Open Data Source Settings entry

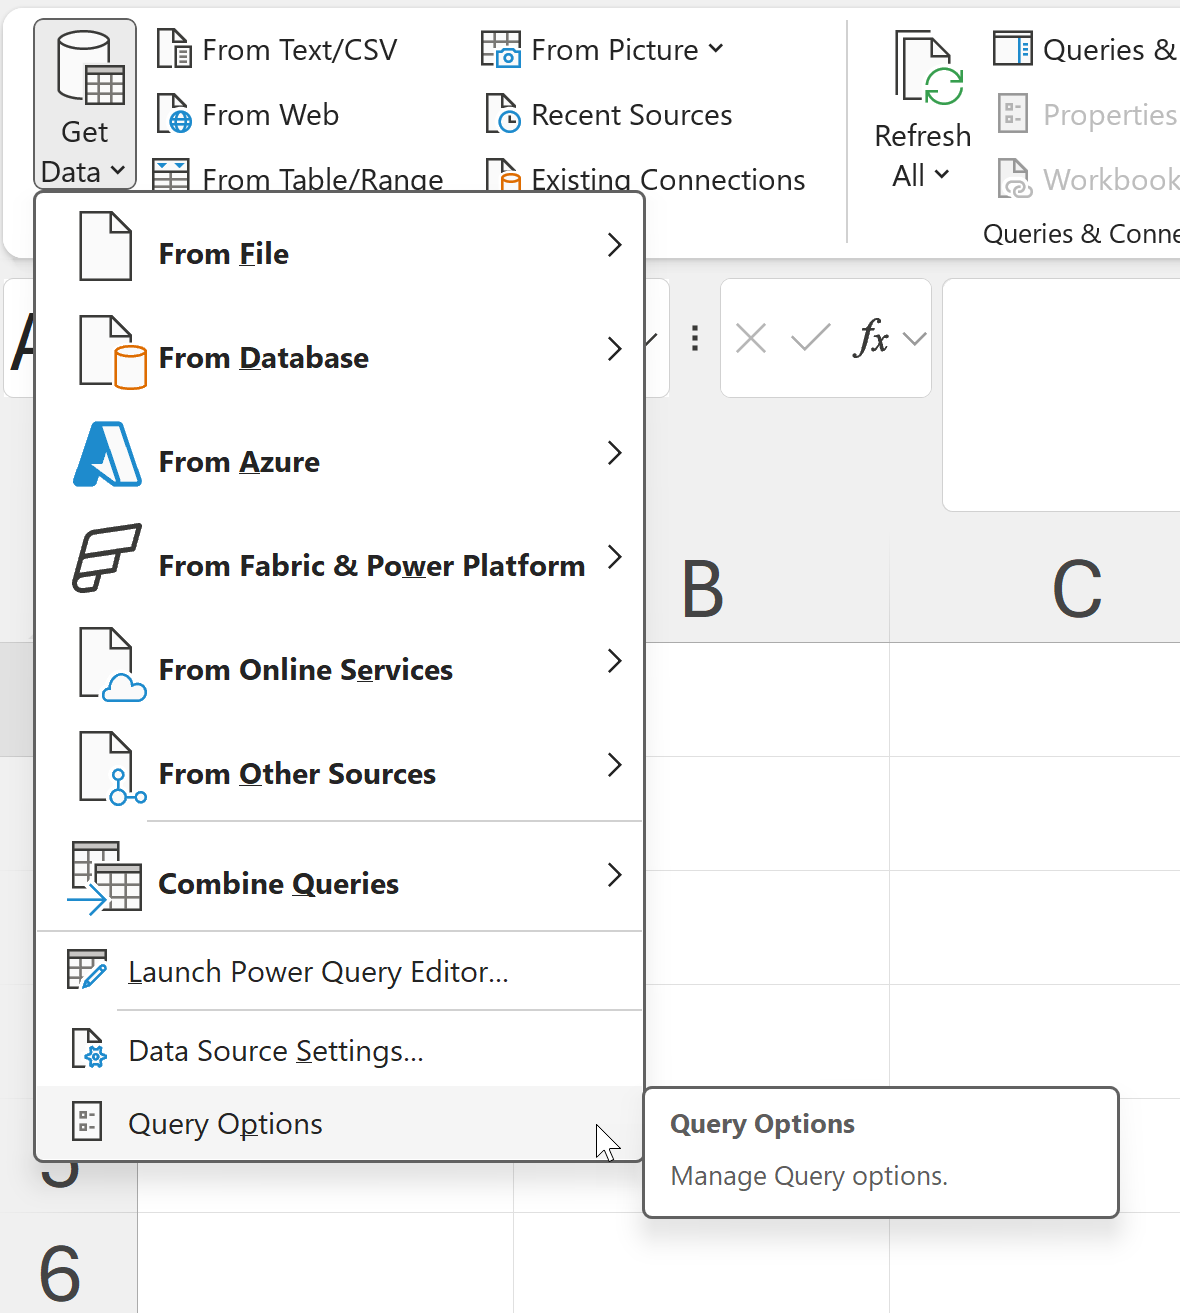tap(339, 1050)
